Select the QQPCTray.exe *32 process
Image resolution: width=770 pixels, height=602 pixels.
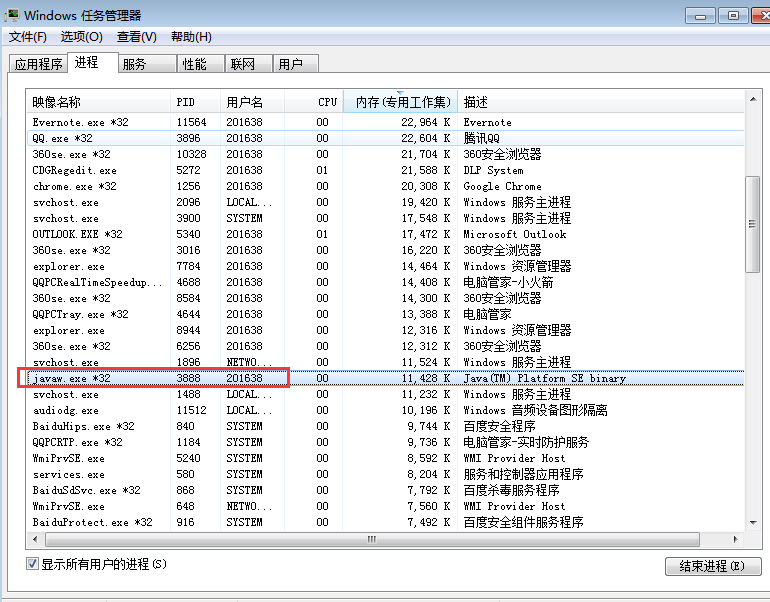coord(385,314)
